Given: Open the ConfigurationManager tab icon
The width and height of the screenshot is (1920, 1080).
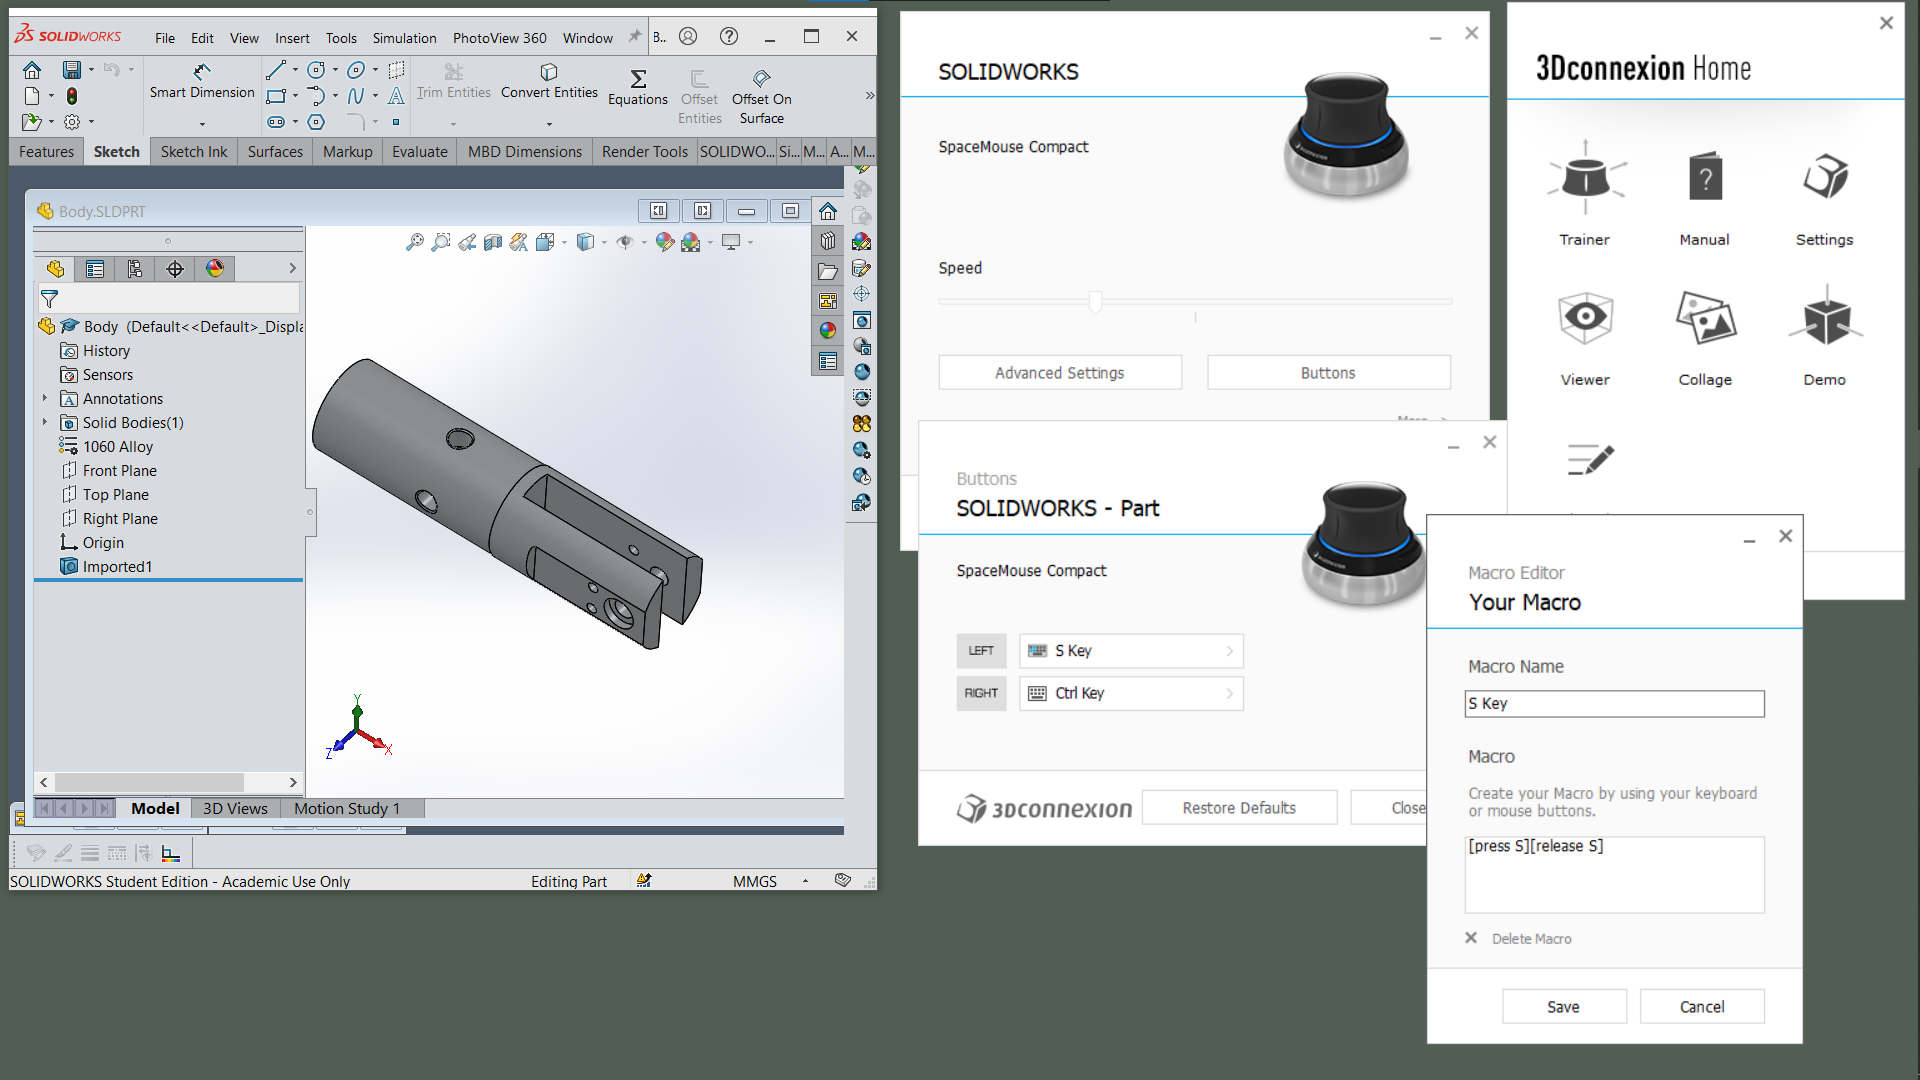Looking at the screenshot, I should click(x=135, y=268).
